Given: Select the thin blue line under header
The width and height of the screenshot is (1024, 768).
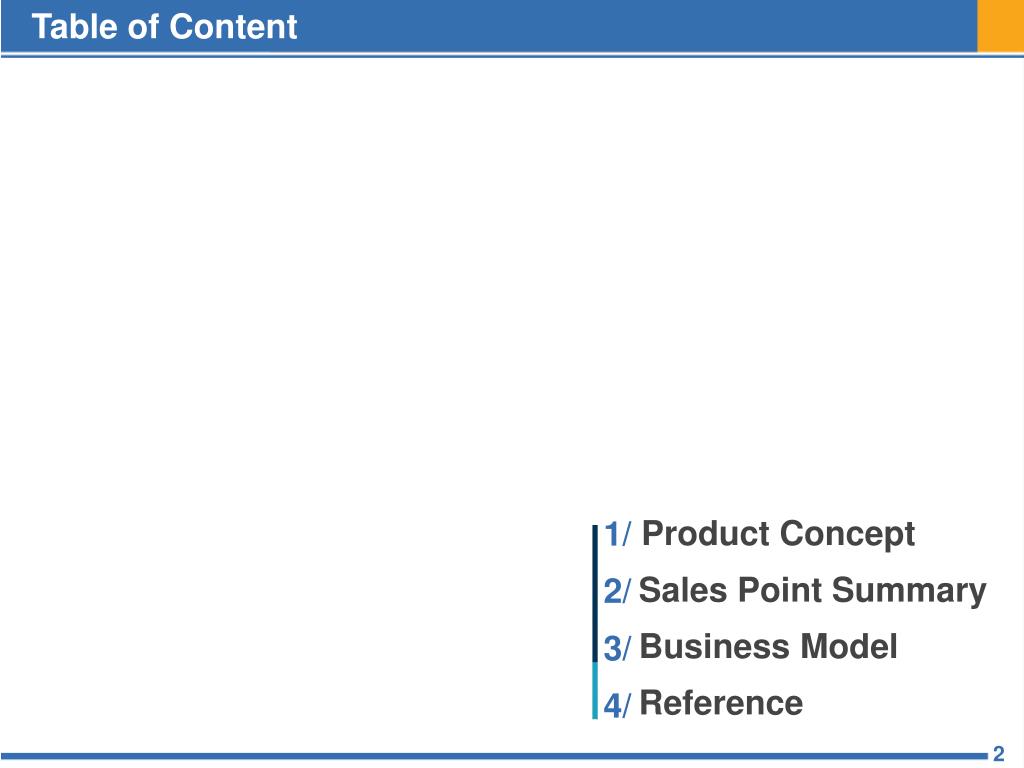Looking at the screenshot, I should point(512,56).
